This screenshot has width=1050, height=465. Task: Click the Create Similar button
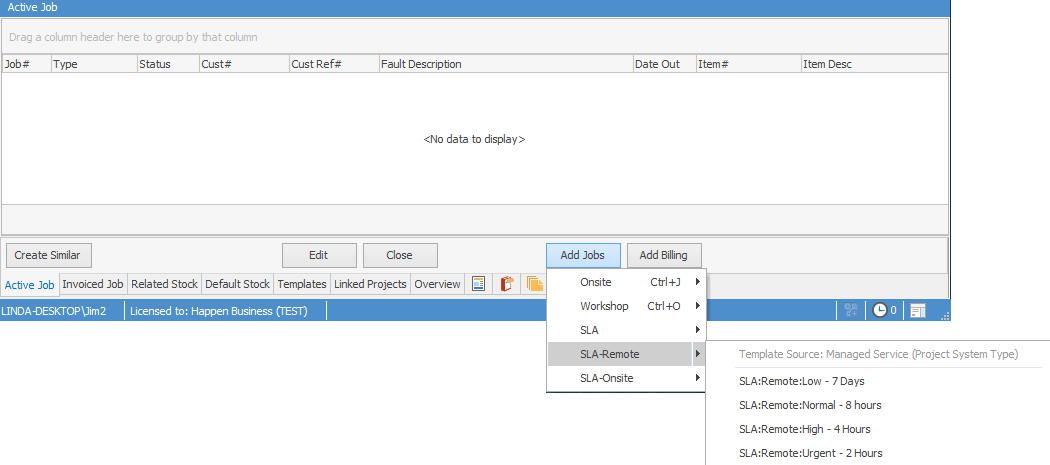tap(48, 255)
